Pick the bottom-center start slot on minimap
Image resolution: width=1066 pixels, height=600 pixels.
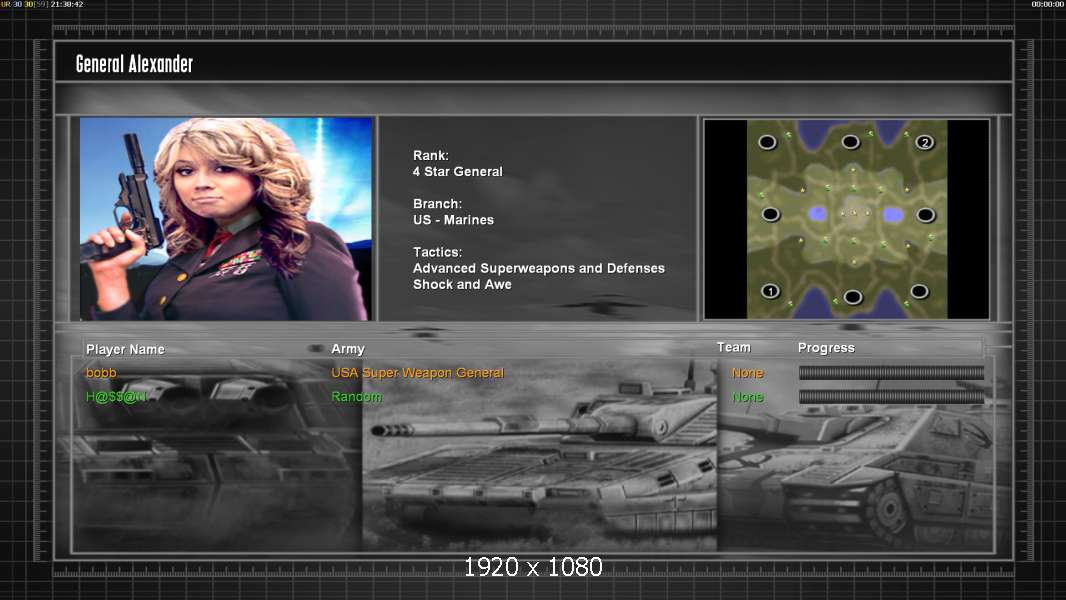pos(853,297)
